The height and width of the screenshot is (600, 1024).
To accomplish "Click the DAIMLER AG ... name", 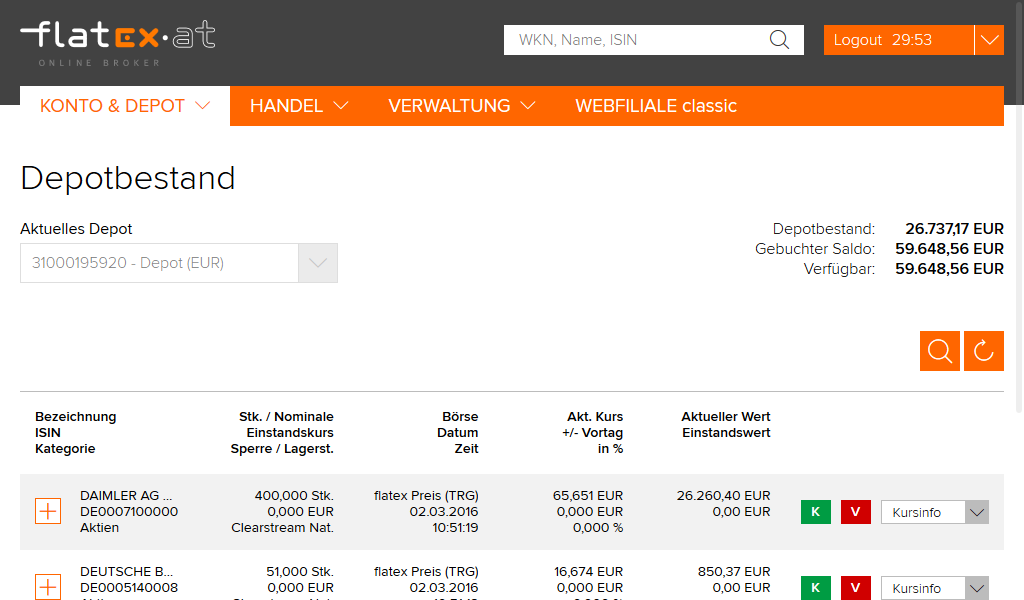I will [126, 496].
